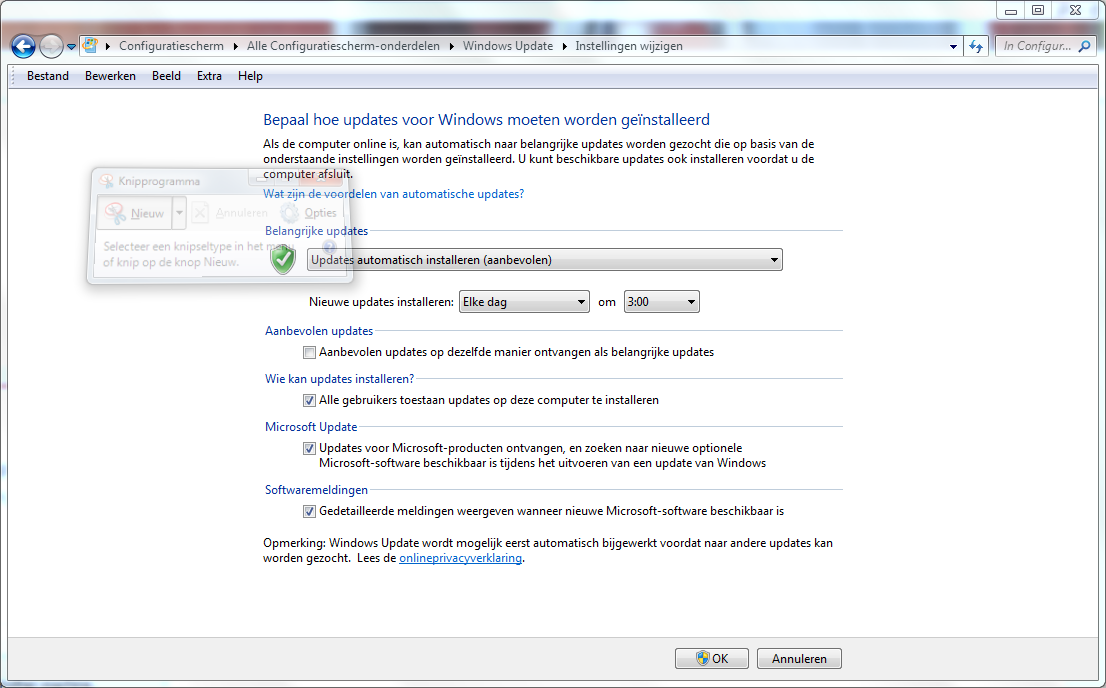This screenshot has height=688, width=1106.
Task: Refresh the address bar with the arrows icon
Action: (x=976, y=47)
